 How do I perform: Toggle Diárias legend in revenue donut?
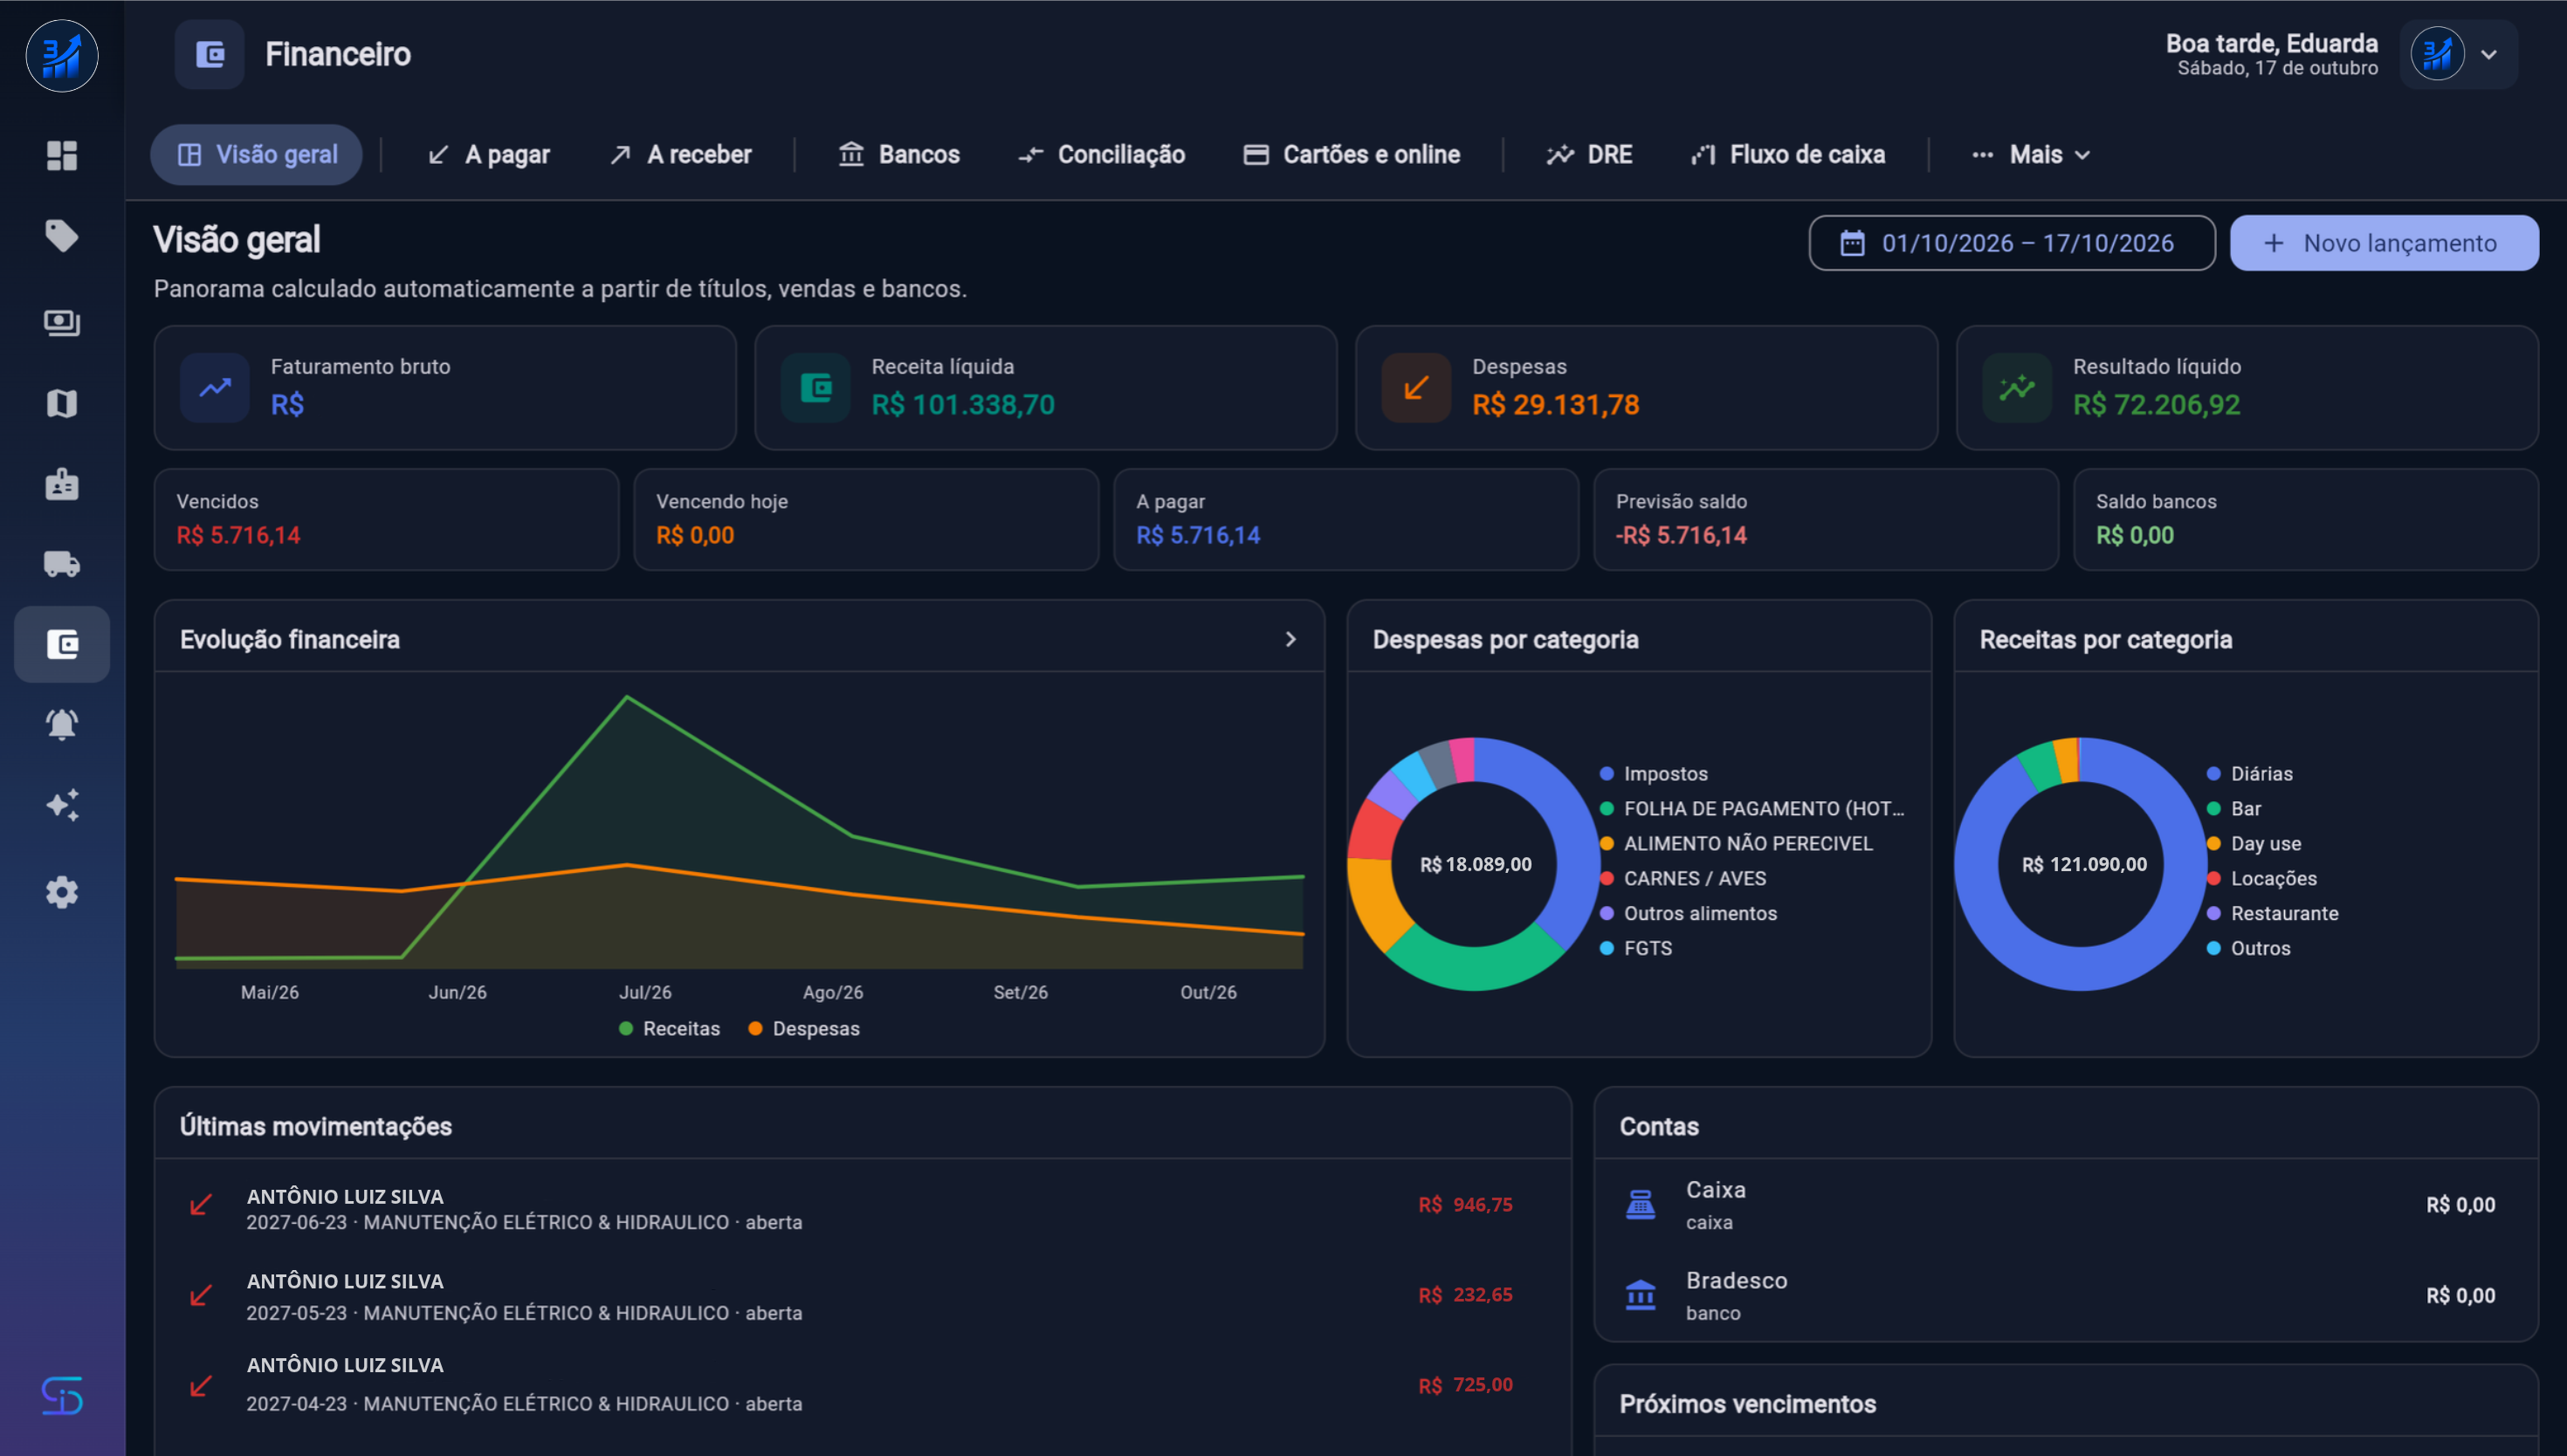point(2250,773)
